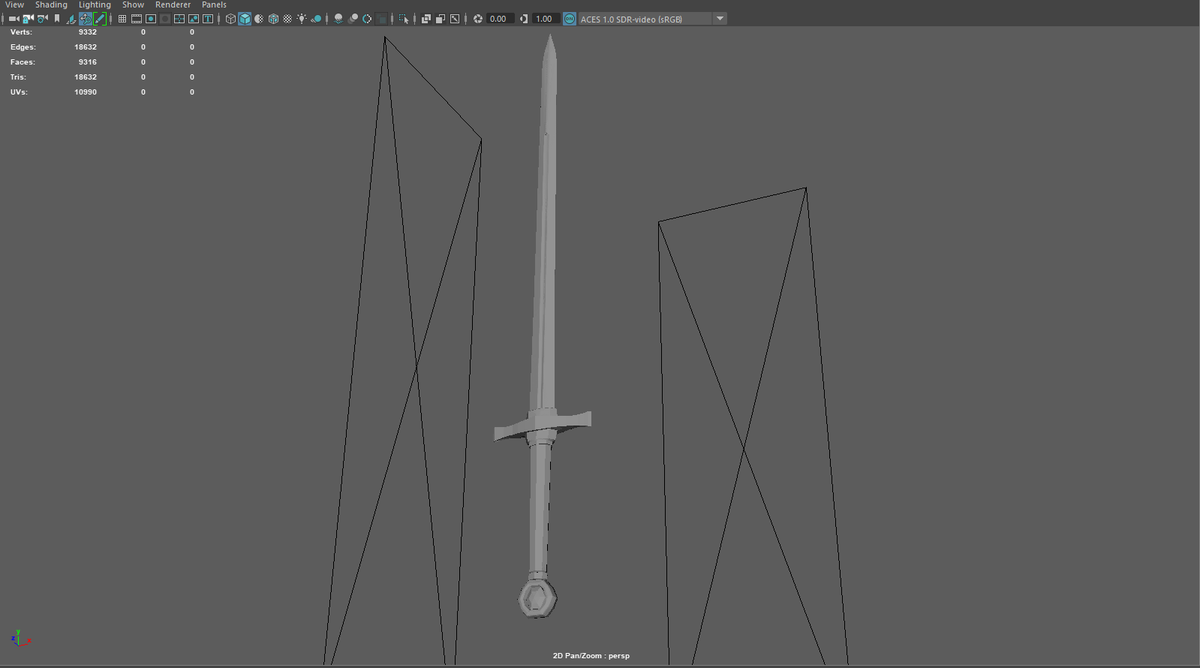The image size is (1200, 668).
Task: Open the ACES 1.0 SDR-video color dropdown
Action: pyautogui.click(x=644, y=19)
